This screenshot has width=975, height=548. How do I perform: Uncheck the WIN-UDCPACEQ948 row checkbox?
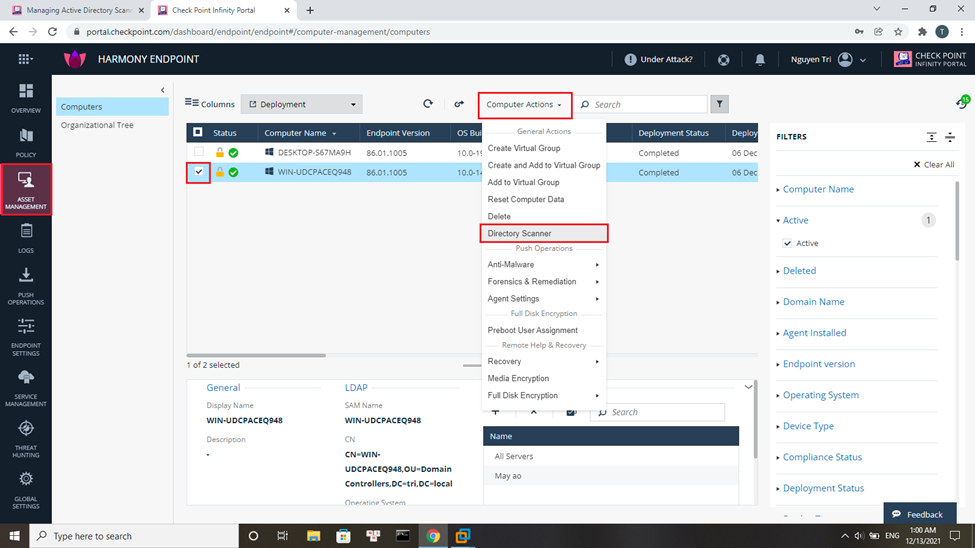tap(198, 172)
